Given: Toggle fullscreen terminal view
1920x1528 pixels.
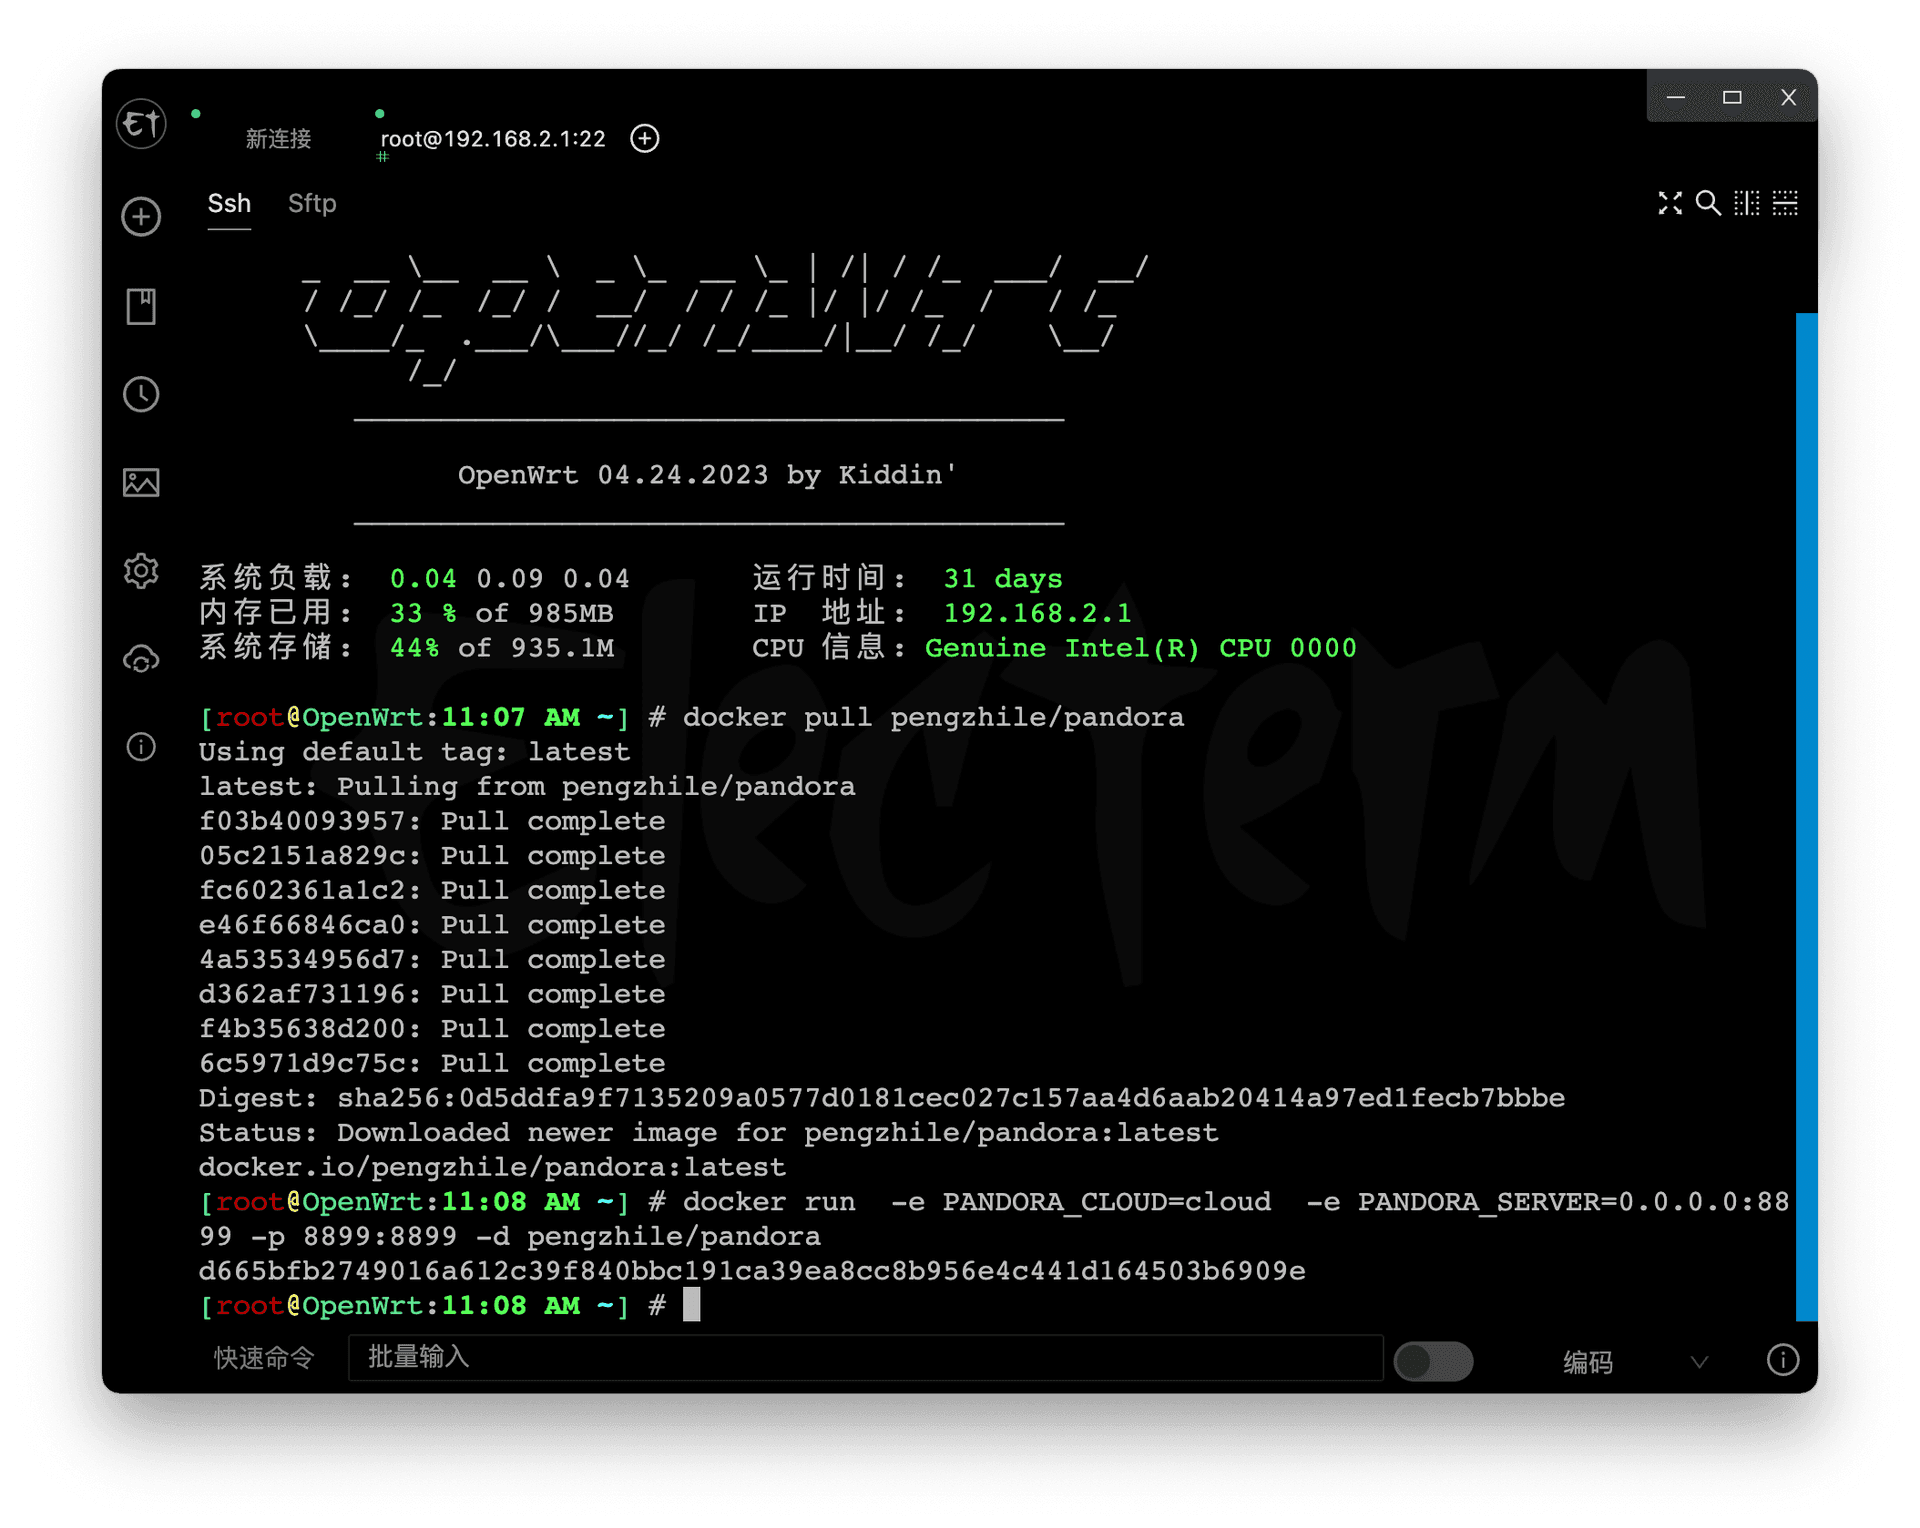Looking at the screenshot, I should [1669, 204].
